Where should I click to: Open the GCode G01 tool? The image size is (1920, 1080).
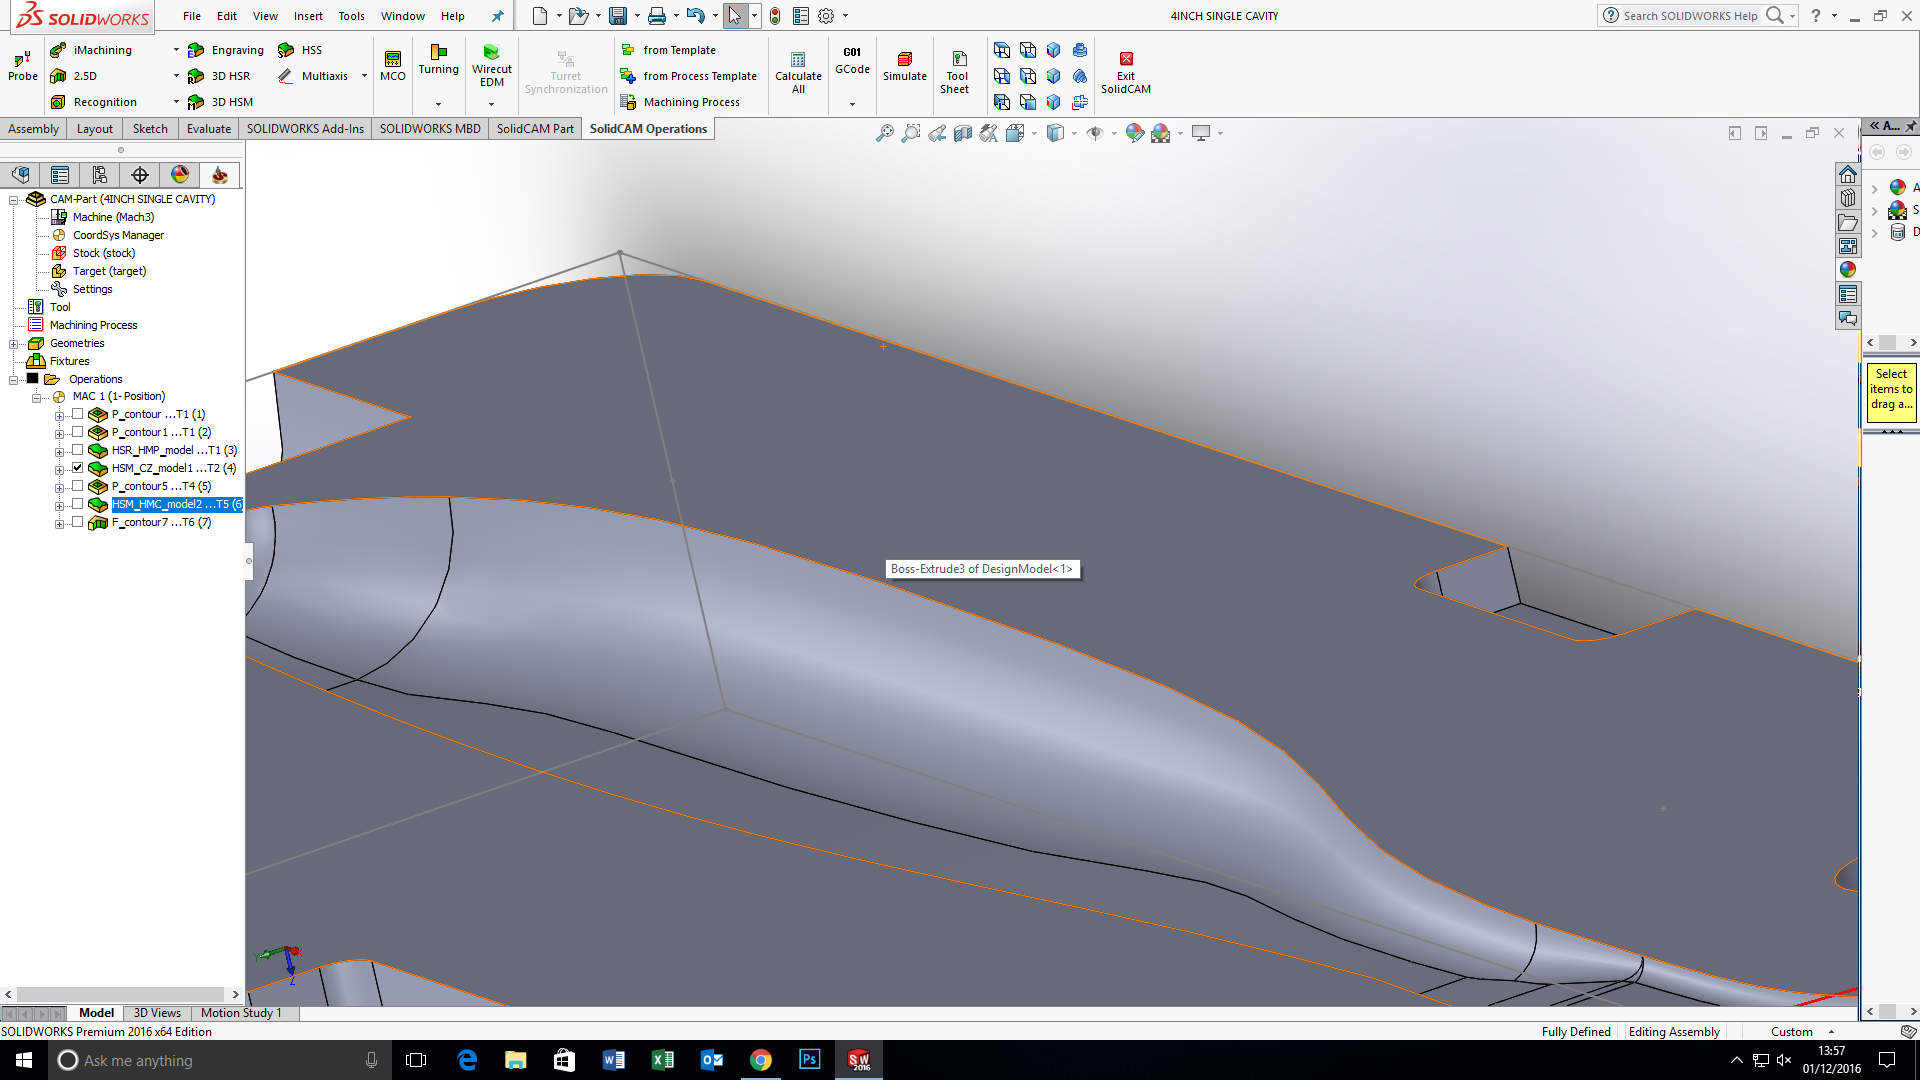tap(852, 60)
